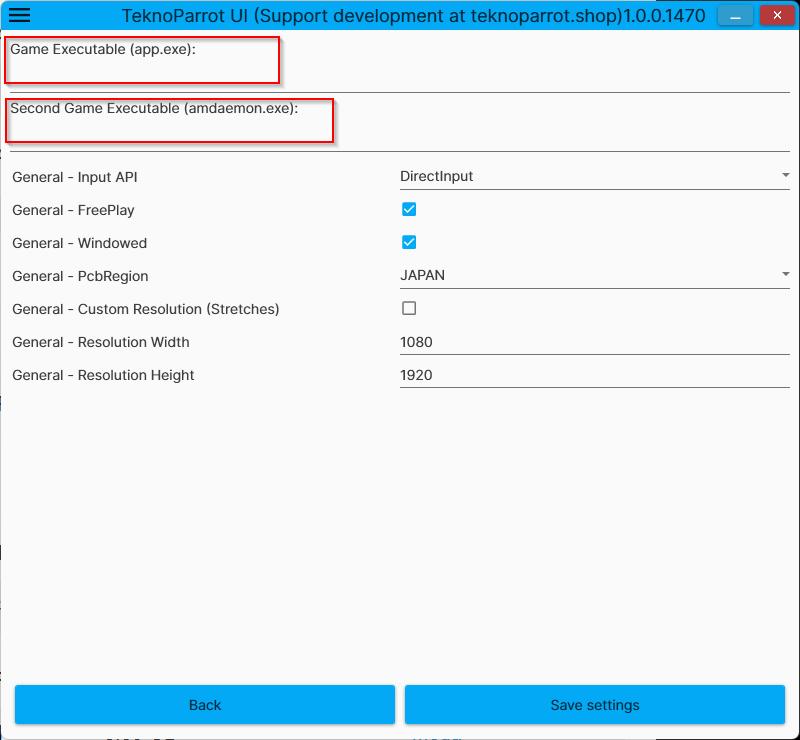Click the General - Resolution Height label
This screenshot has width=800, height=740.
point(103,375)
